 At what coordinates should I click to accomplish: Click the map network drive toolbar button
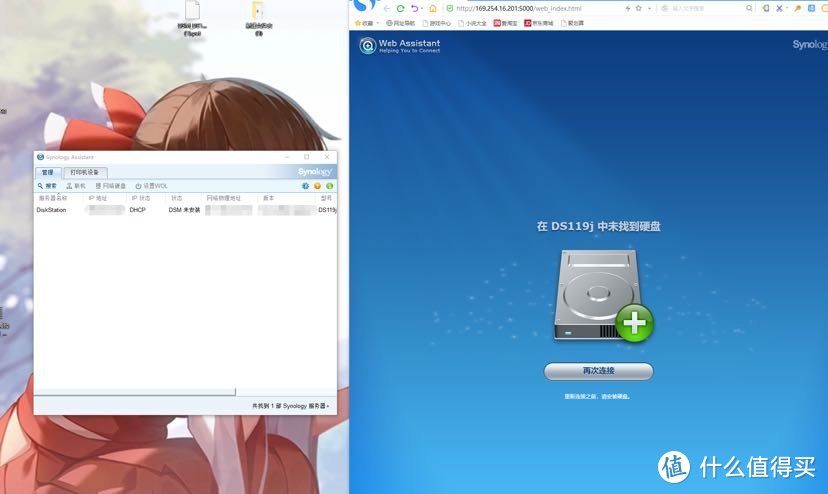point(110,186)
